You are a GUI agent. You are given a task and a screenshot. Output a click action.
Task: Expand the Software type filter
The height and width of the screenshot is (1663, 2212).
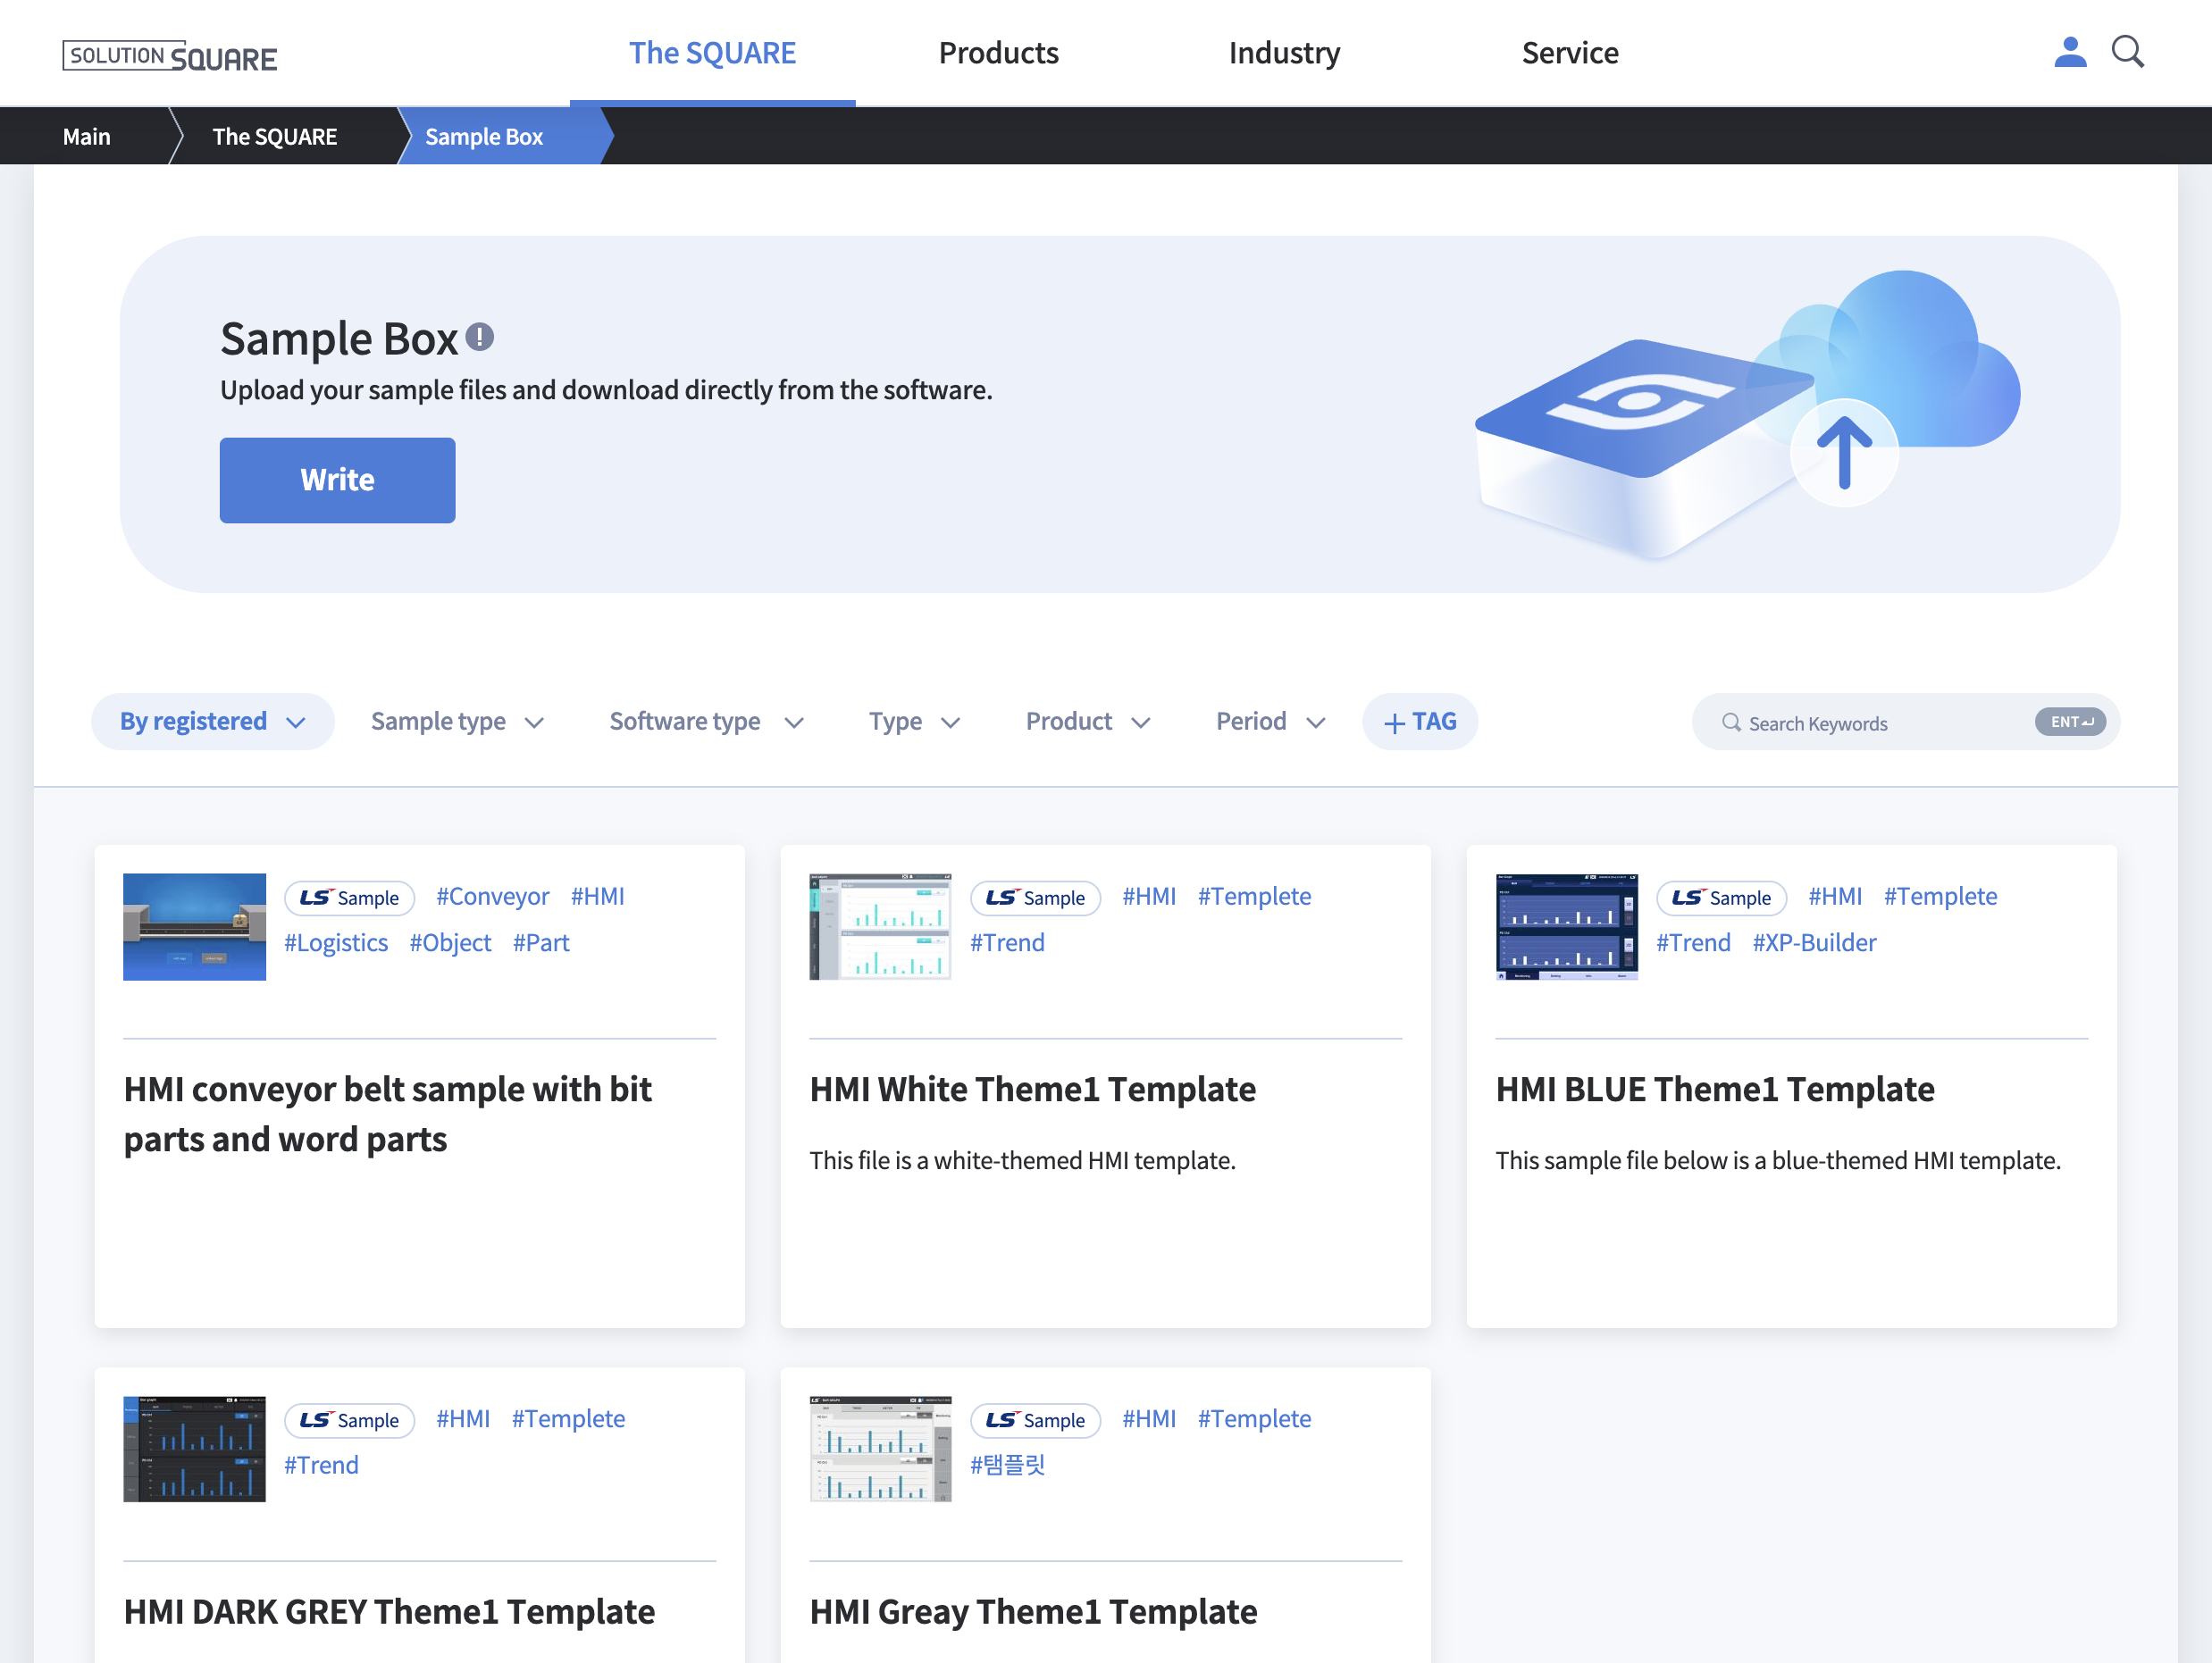[x=707, y=722]
